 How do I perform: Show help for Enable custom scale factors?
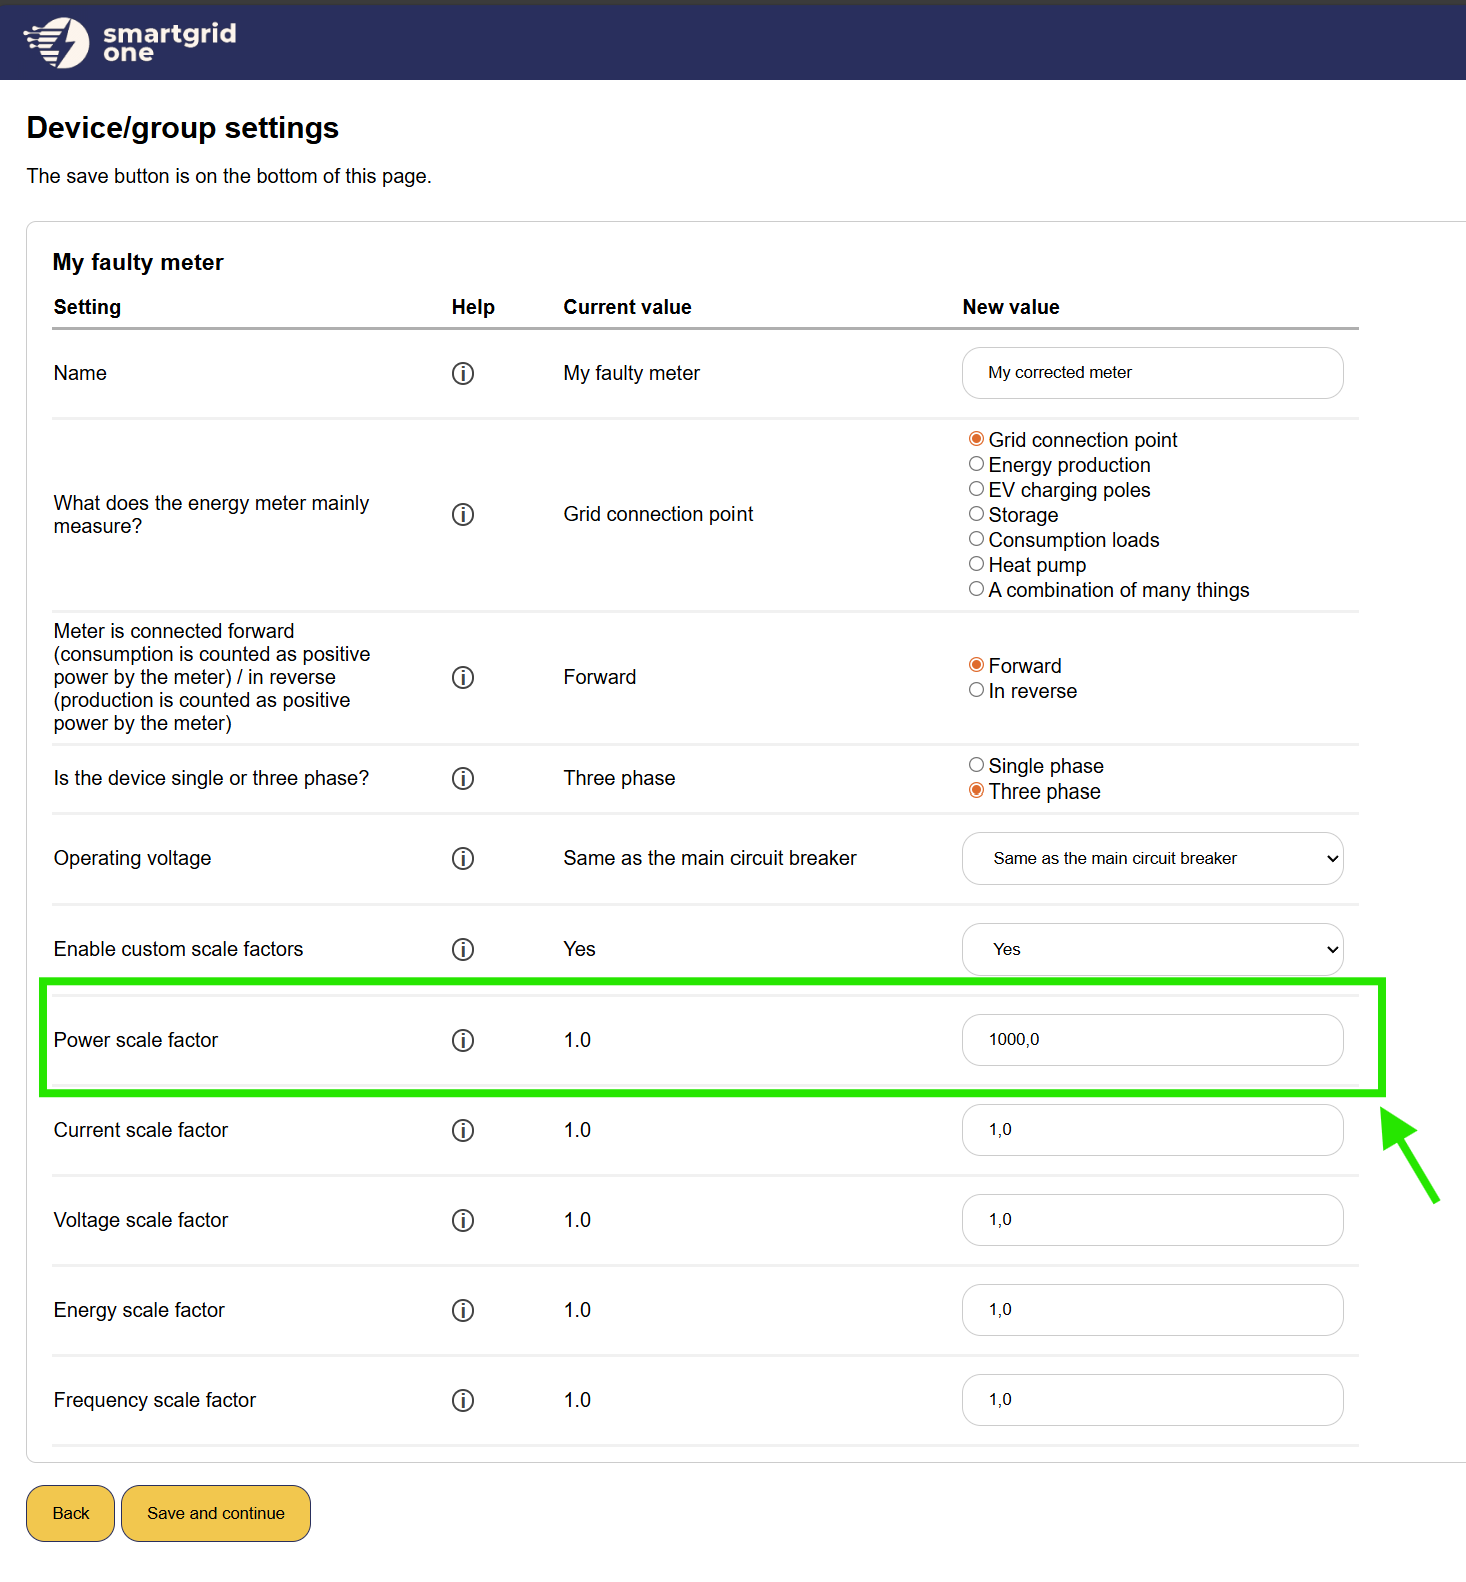[x=462, y=949]
